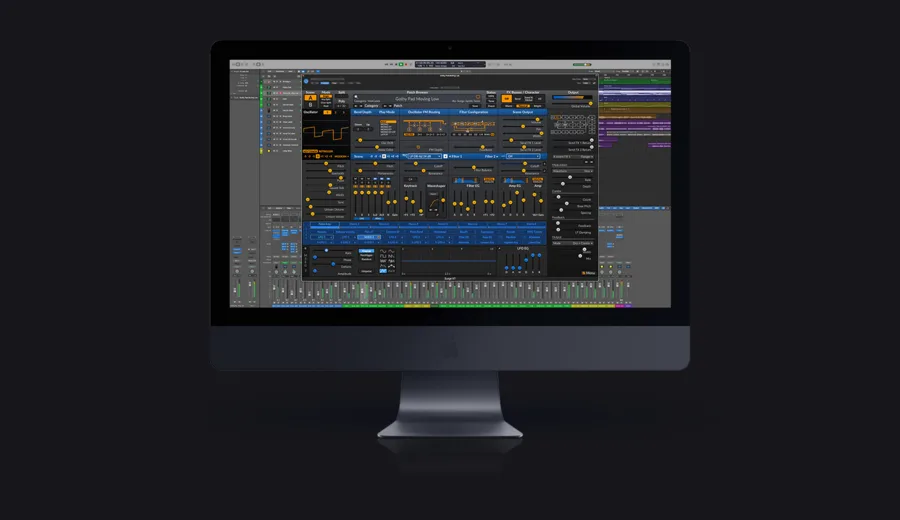900x520 pixels.
Task: Click the Store patch button
Action: point(475,106)
